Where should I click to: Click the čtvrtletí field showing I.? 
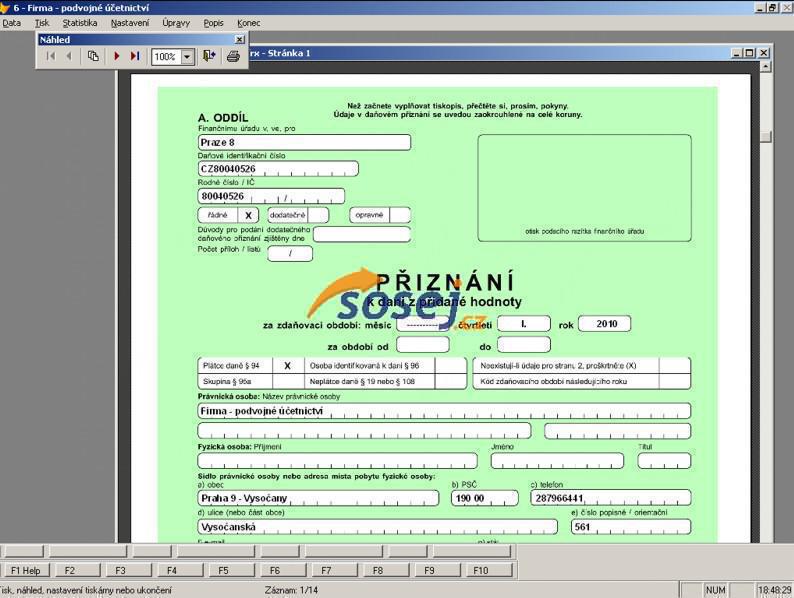pos(524,324)
